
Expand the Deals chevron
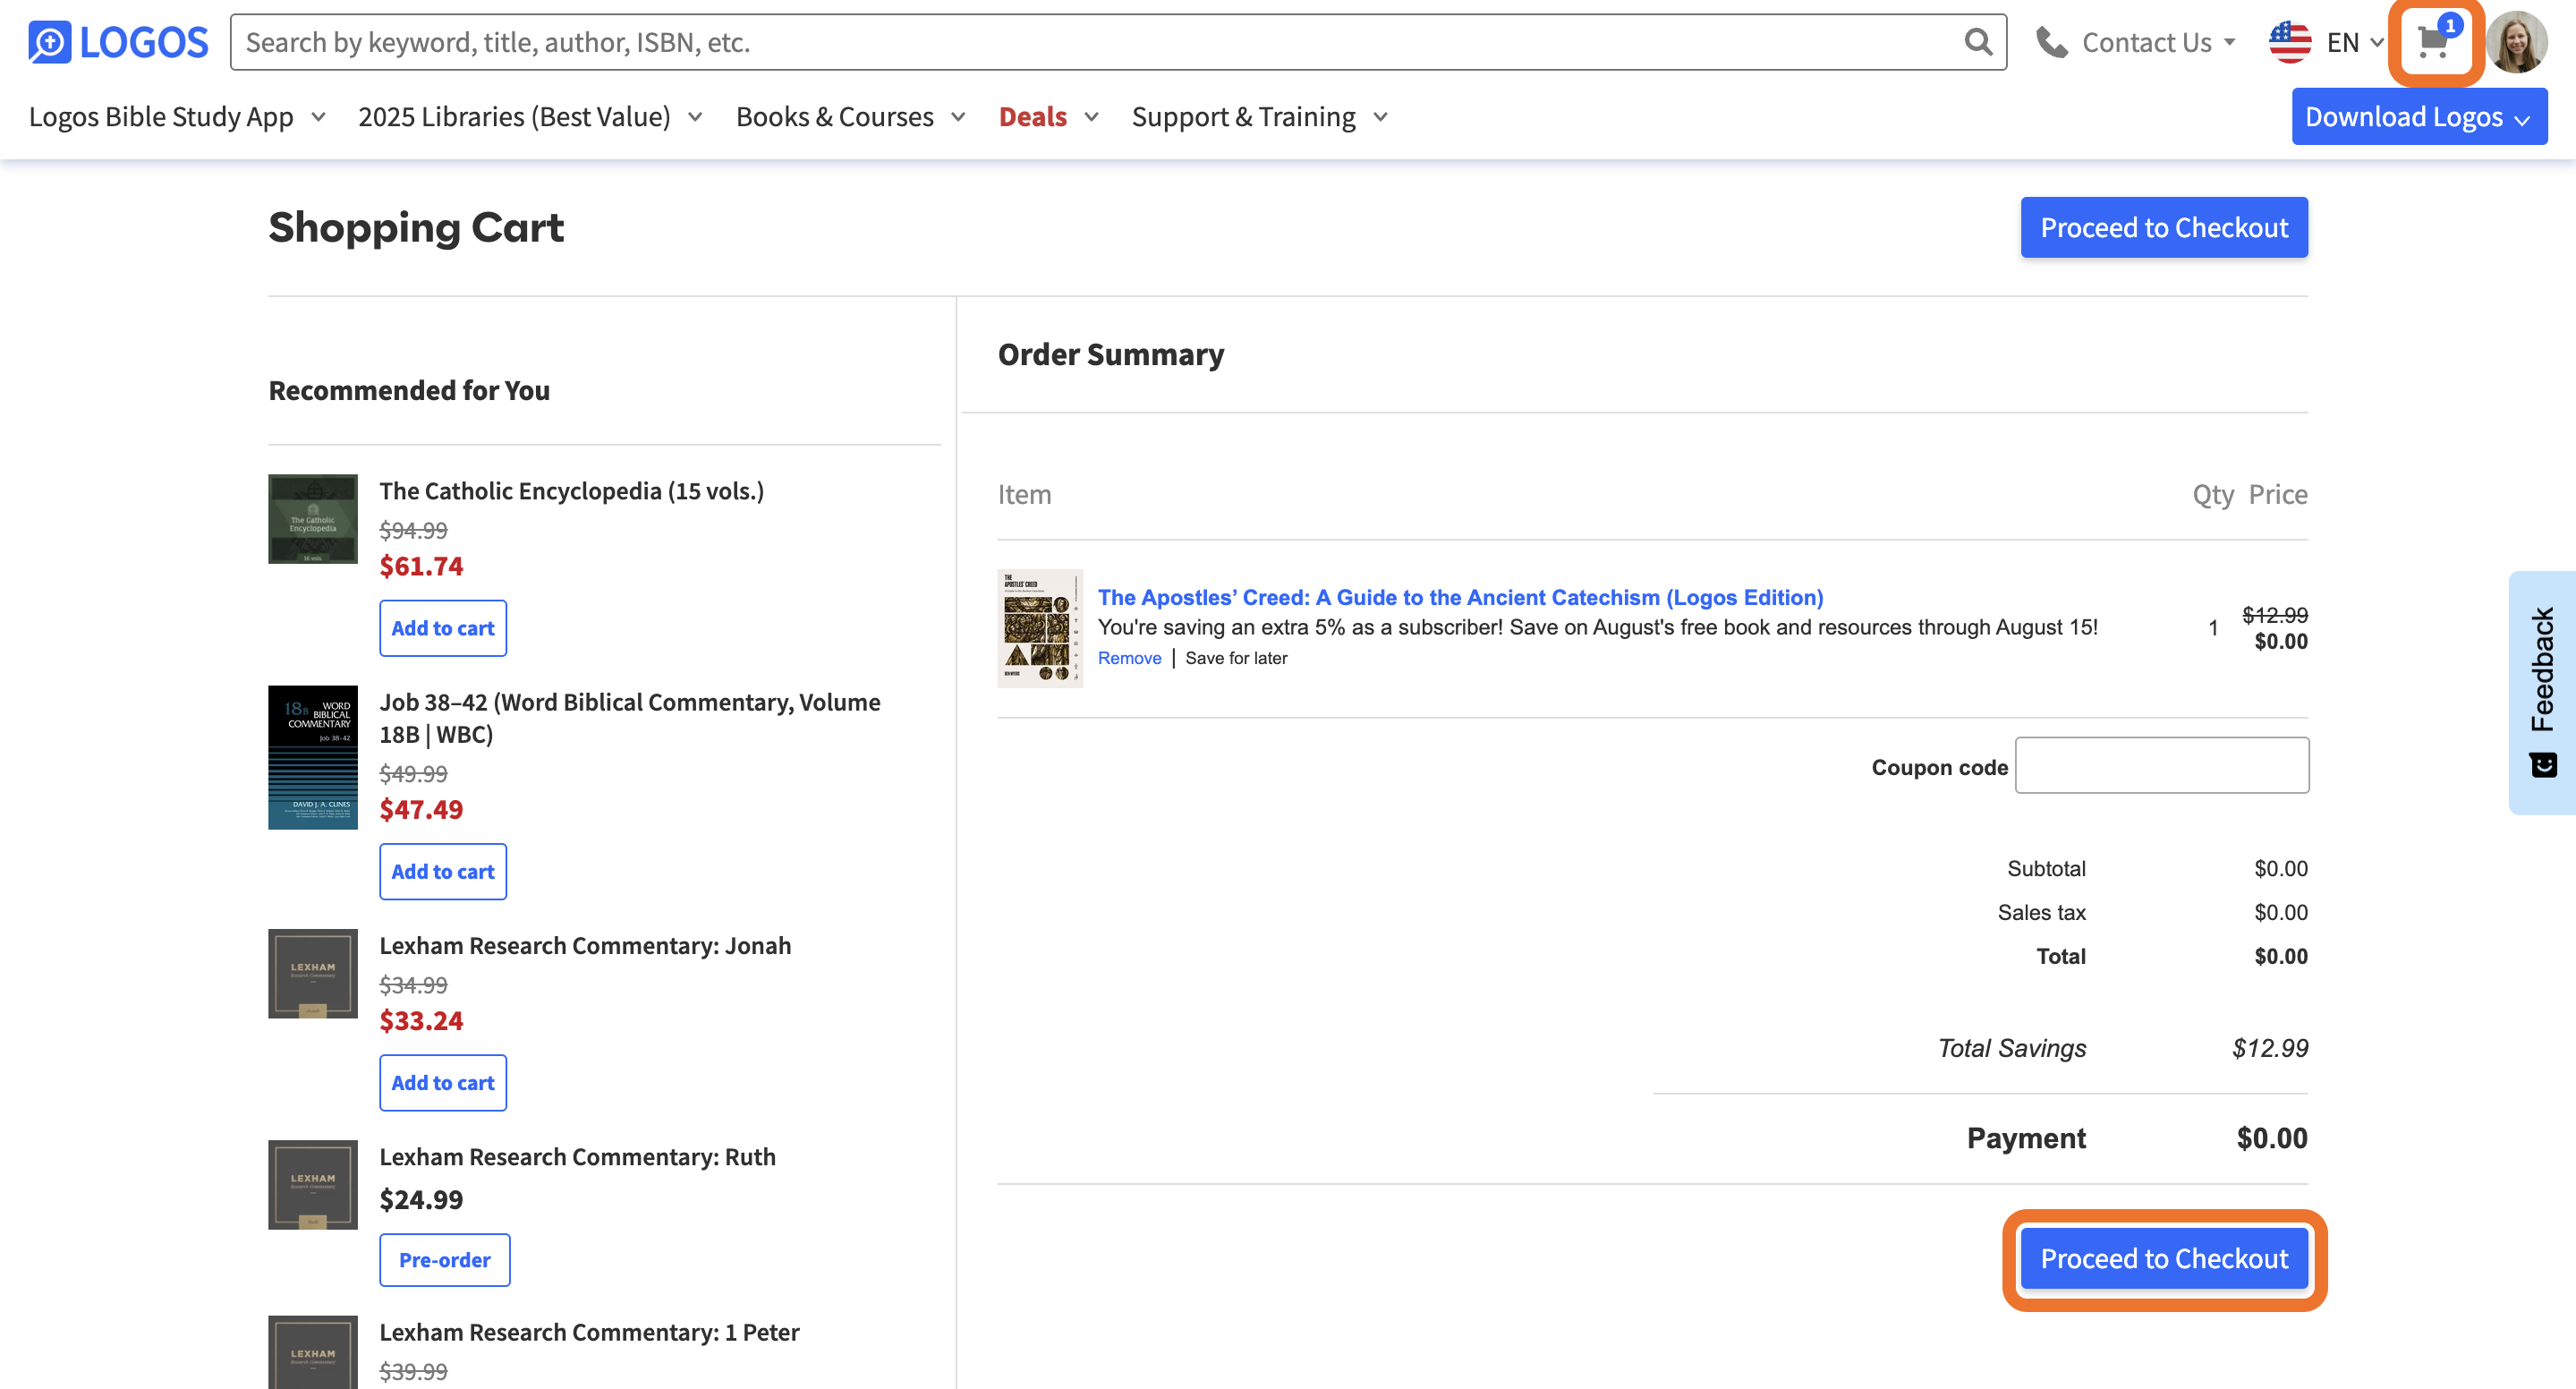[1091, 117]
